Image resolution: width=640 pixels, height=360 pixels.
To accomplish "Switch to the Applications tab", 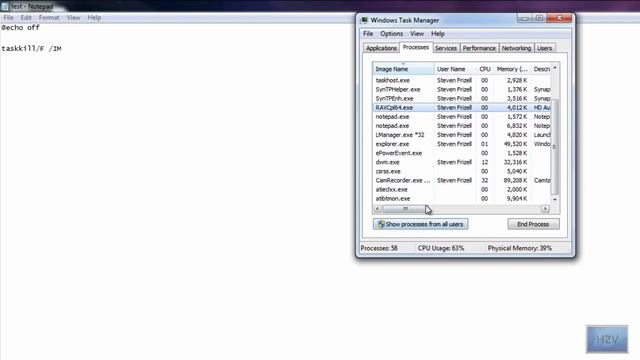I will pos(381,48).
